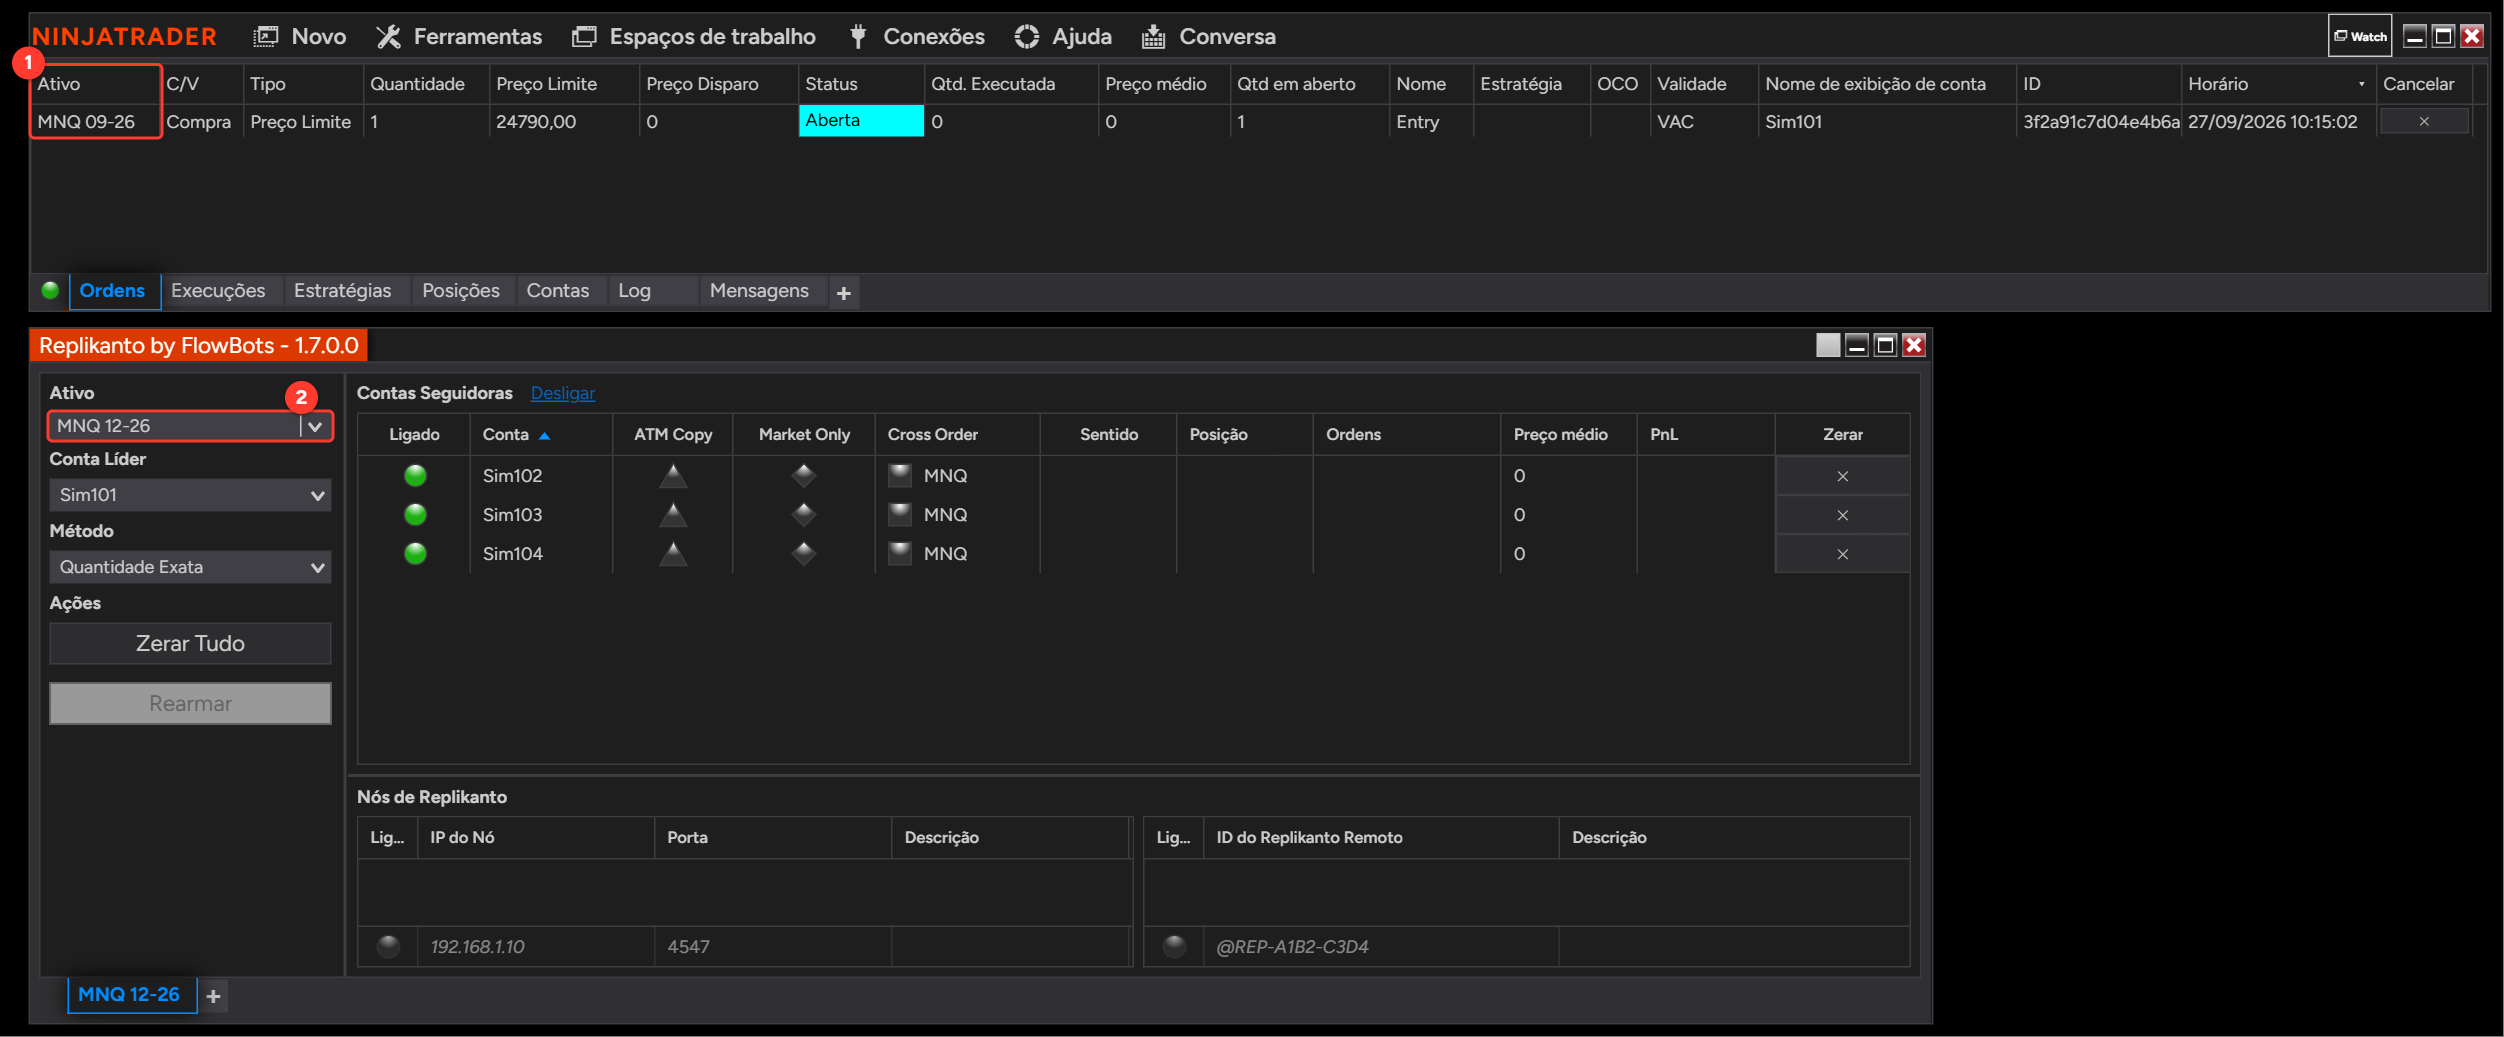
Task: Click the Status column header
Action: coord(860,84)
